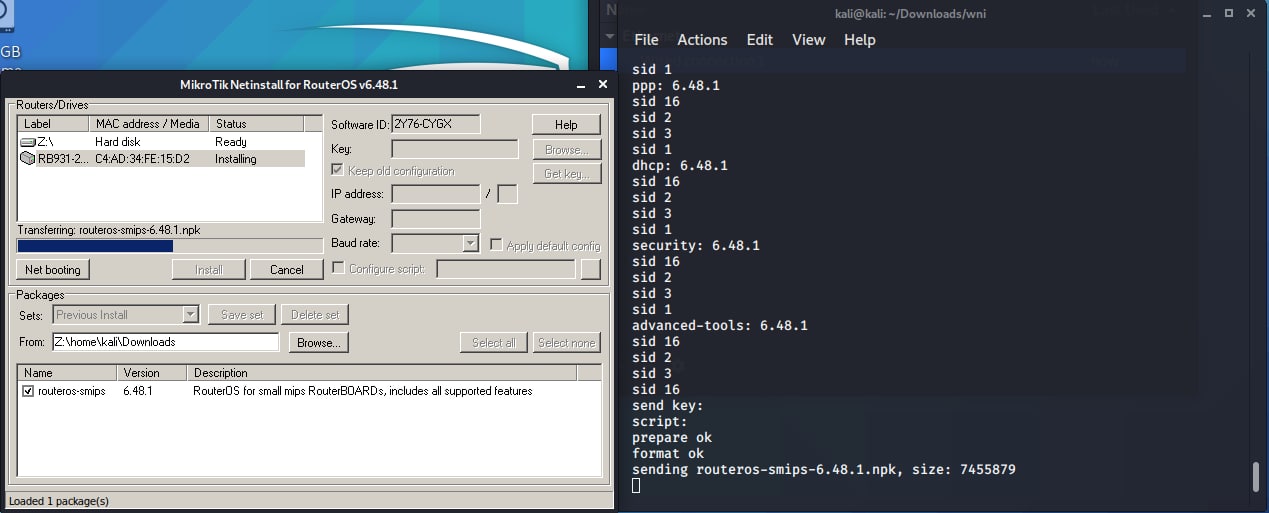This screenshot has width=1269, height=513.
Task: Click the terminal cursor prompt
Action: coord(636,485)
